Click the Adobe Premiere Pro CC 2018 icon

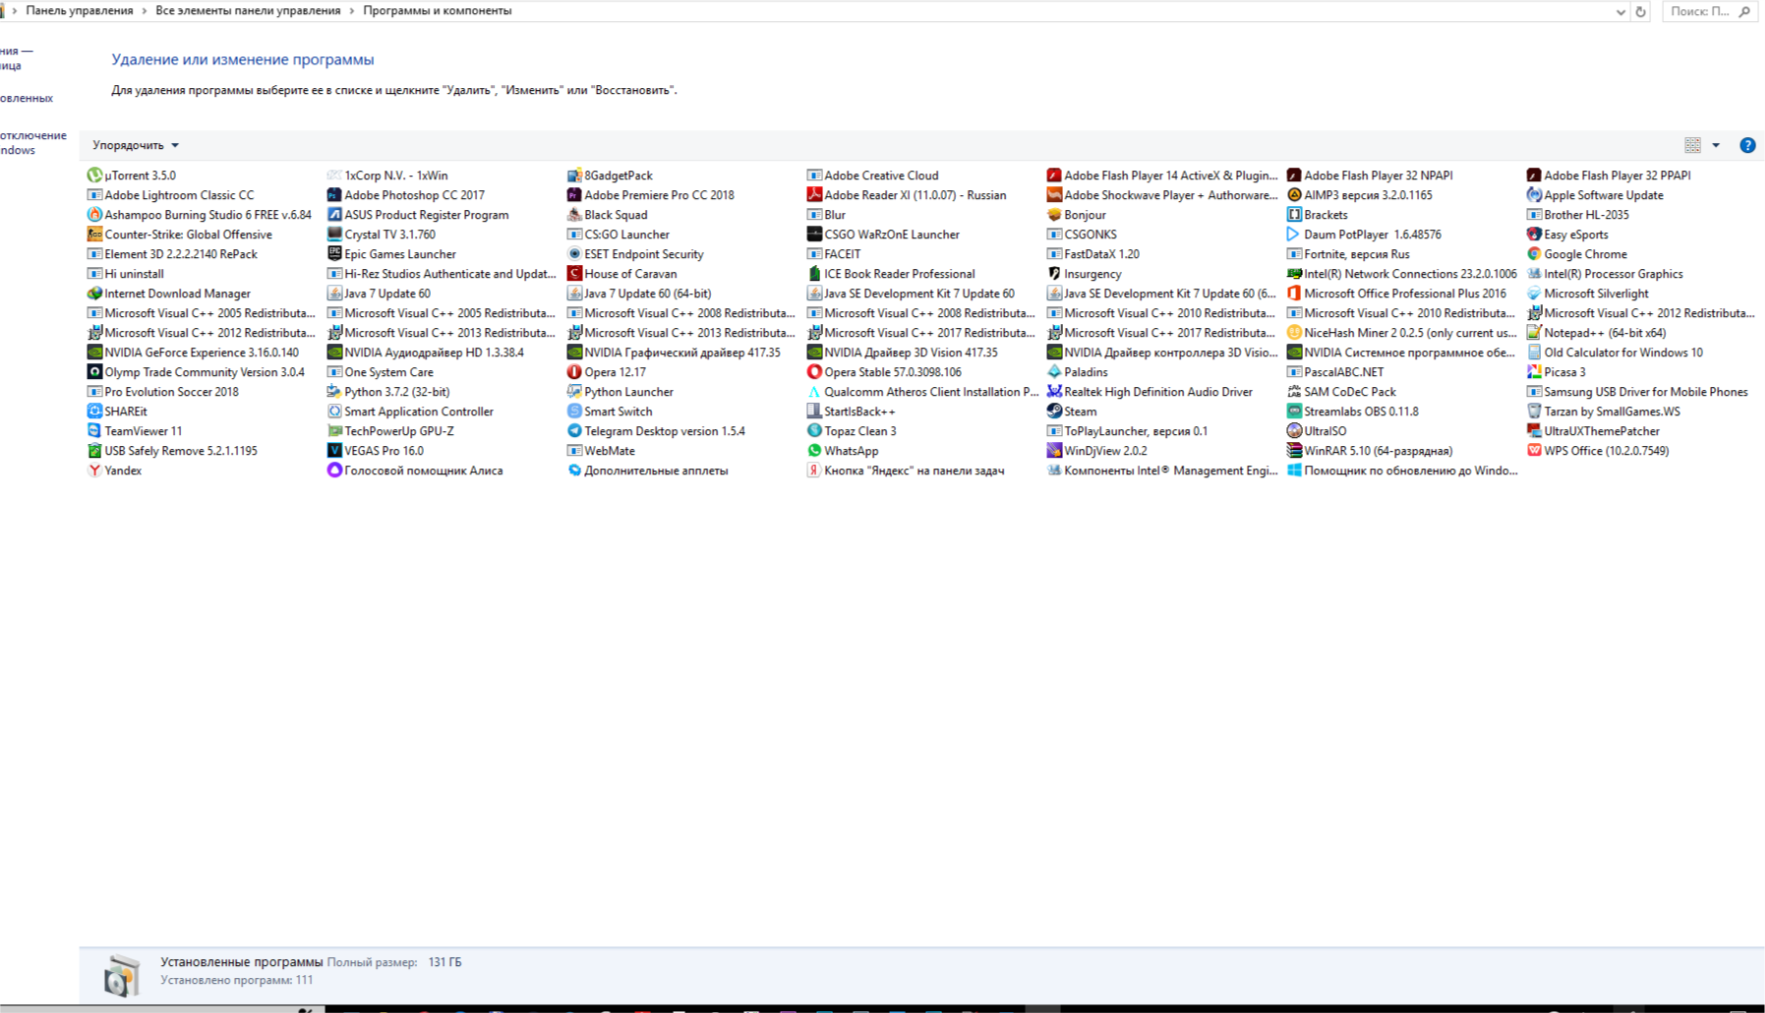point(574,195)
